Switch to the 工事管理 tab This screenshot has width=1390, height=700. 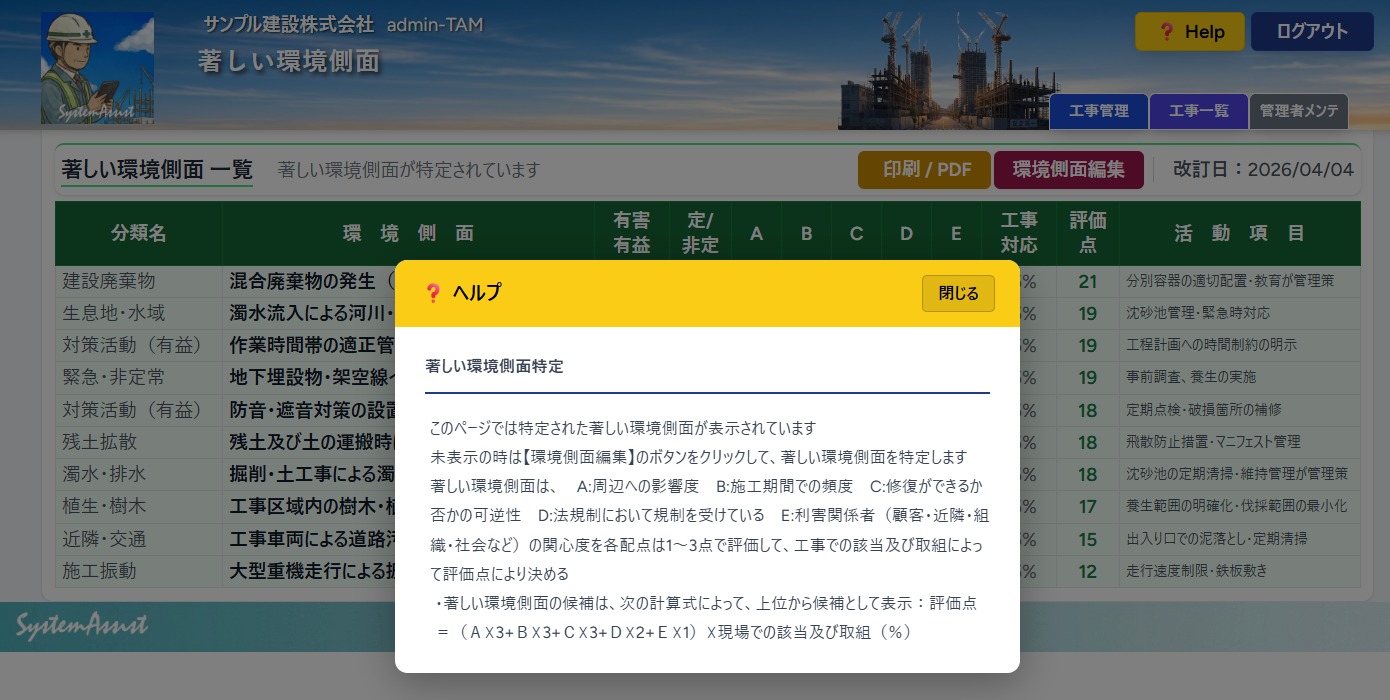[x=1098, y=112]
